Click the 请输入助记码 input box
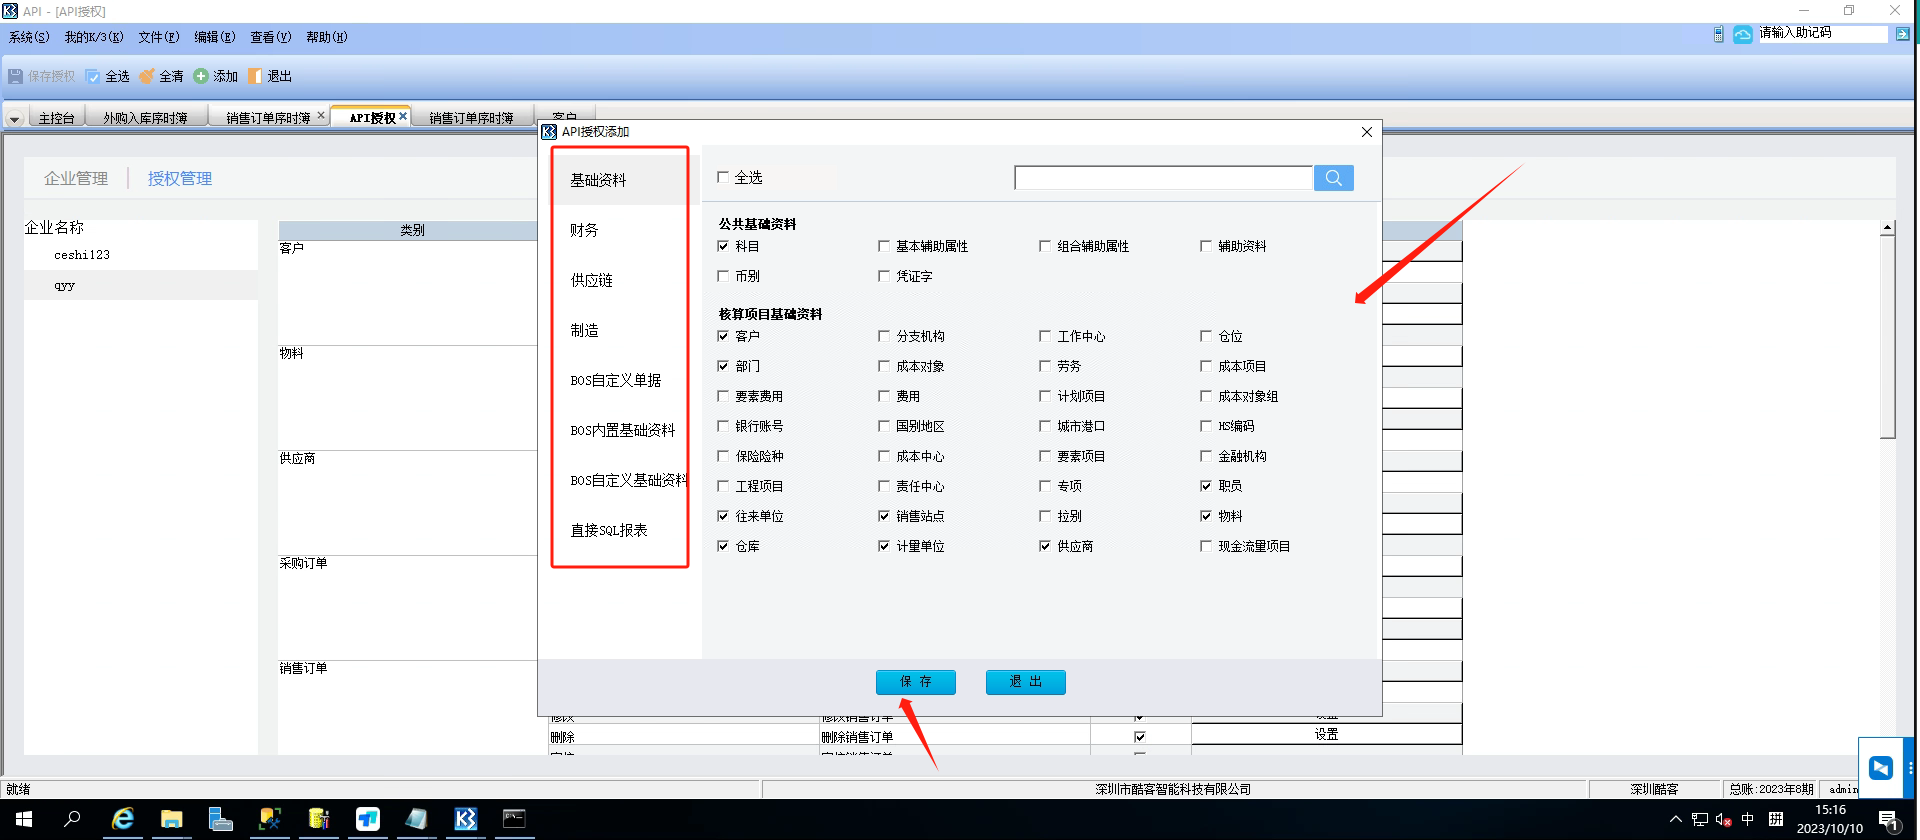 [x=1822, y=34]
